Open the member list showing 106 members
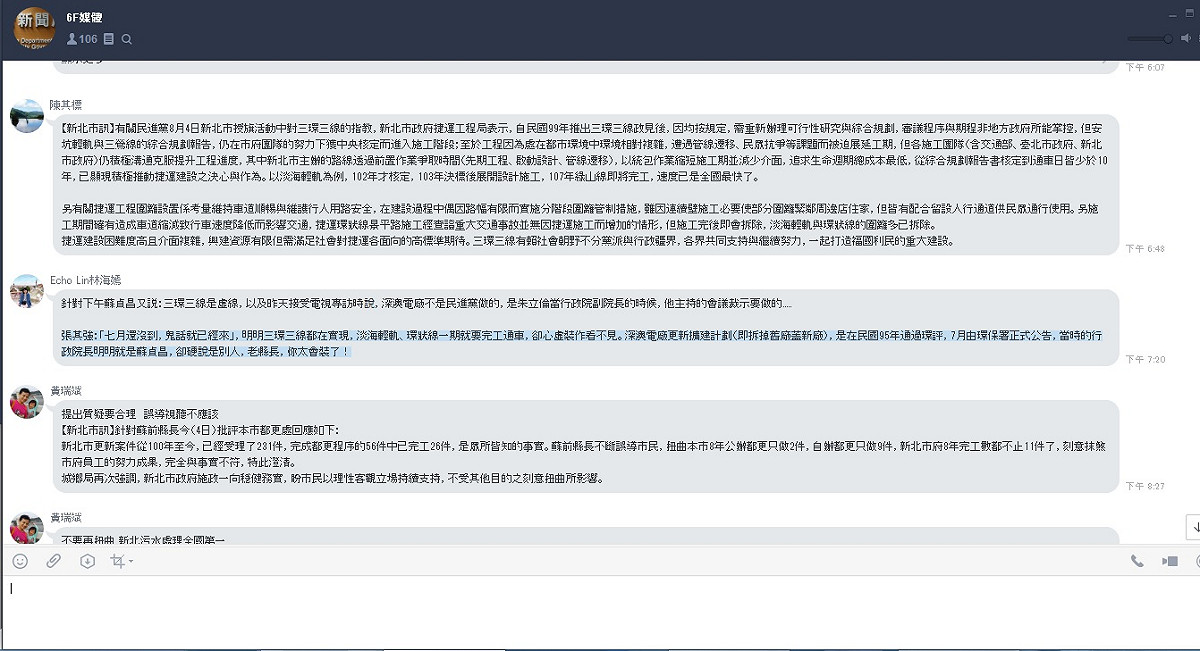This screenshot has height=651, width=1200. coord(82,39)
